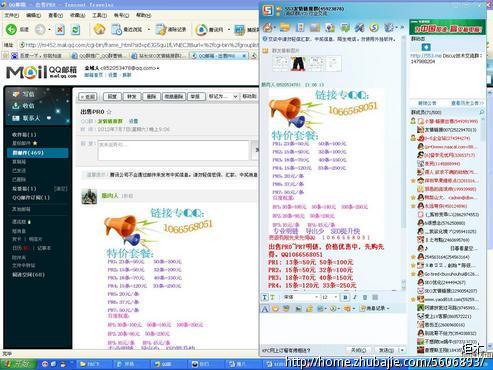
Task: Click the Send button in chat window
Action: 386,350
